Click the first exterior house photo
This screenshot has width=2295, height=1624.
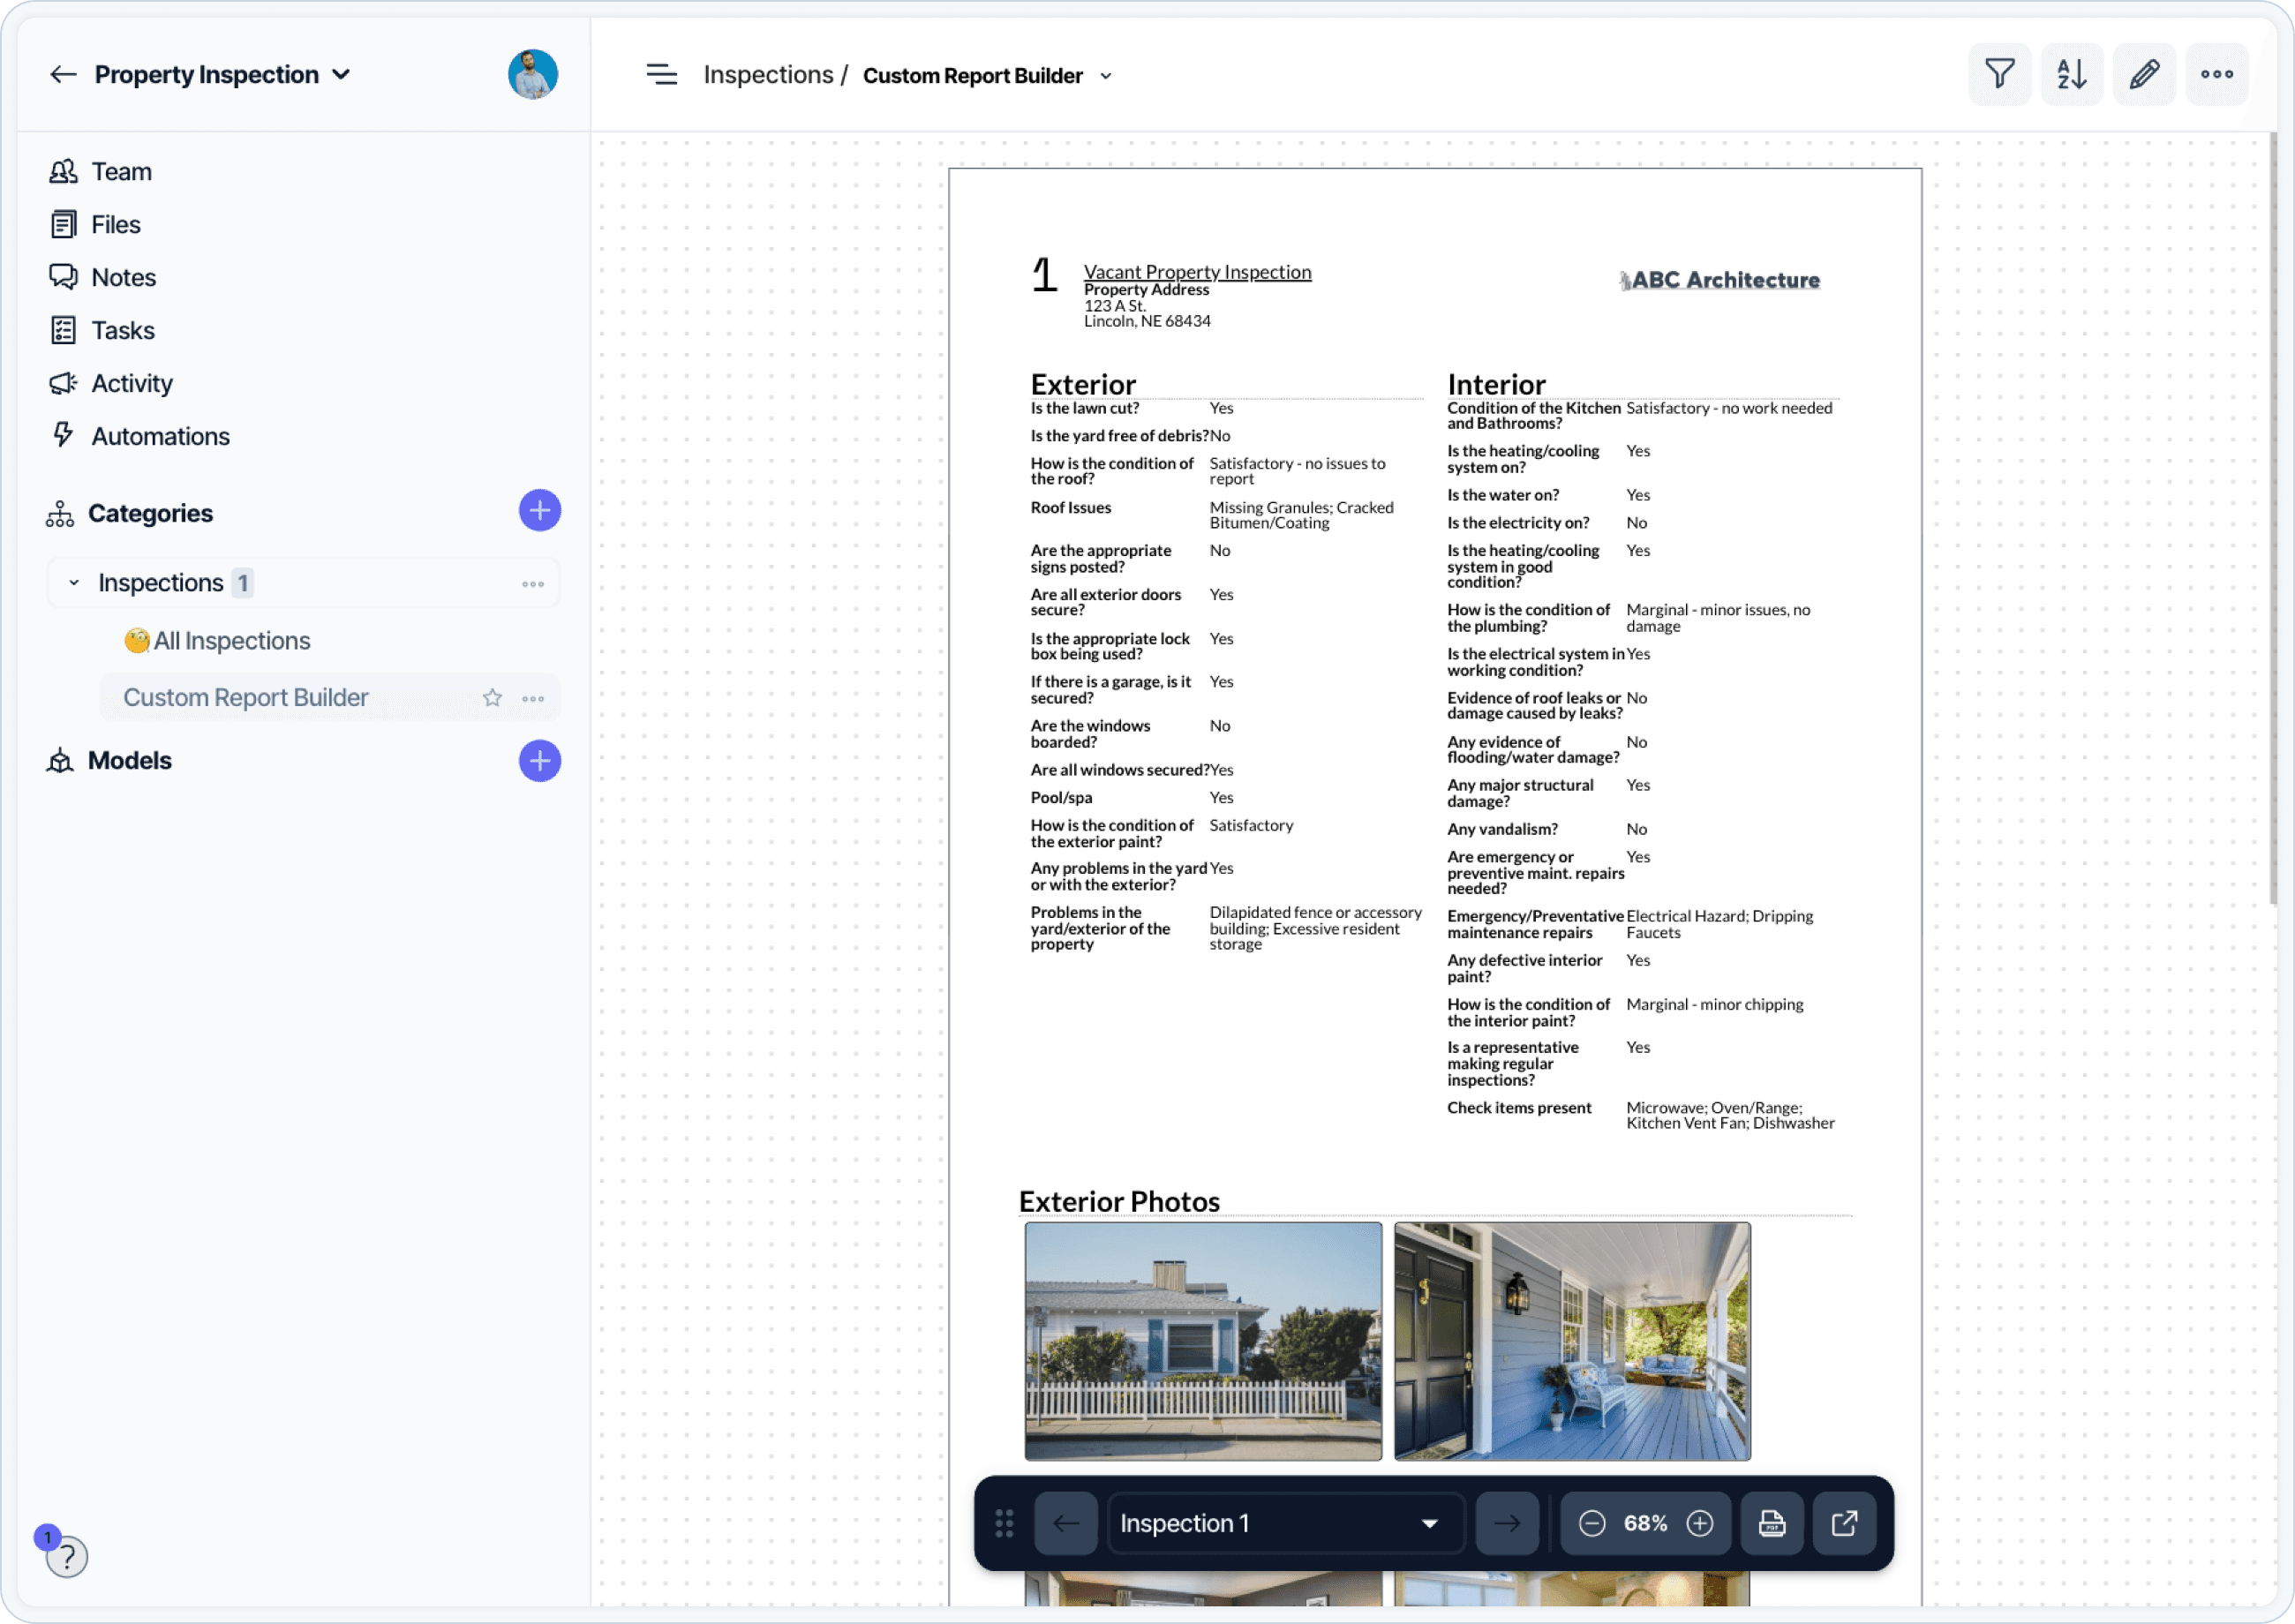pyautogui.click(x=1203, y=1341)
